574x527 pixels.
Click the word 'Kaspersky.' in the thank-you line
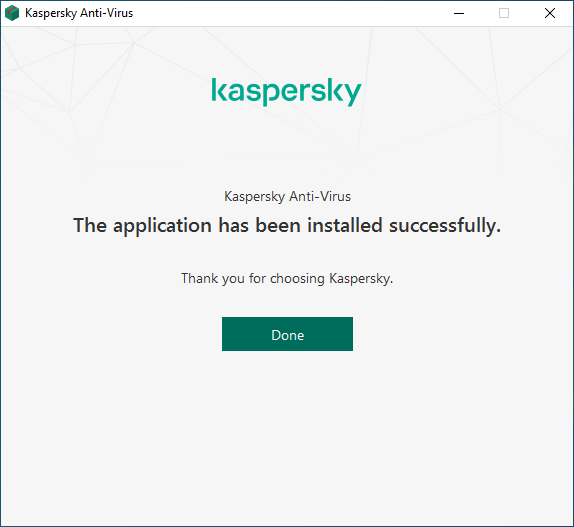click(x=361, y=279)
